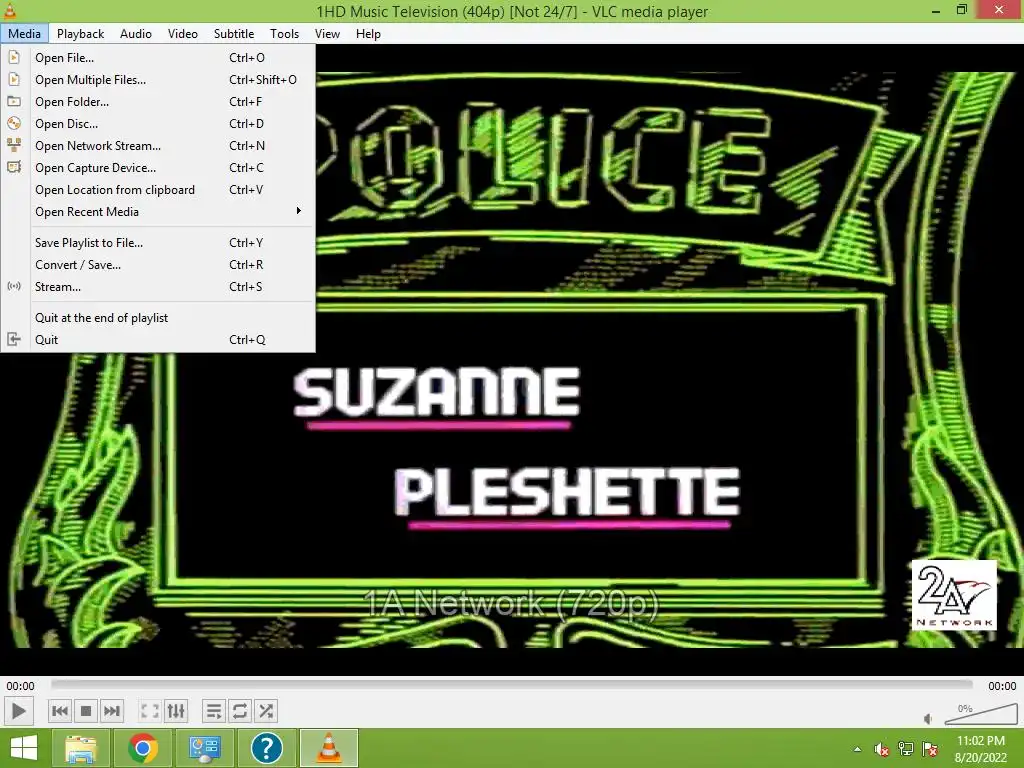Screen dimensions: 1024x768
Task: Choose Open Multiple Files...
Action: pyautogui.click(x=158, y=80)
